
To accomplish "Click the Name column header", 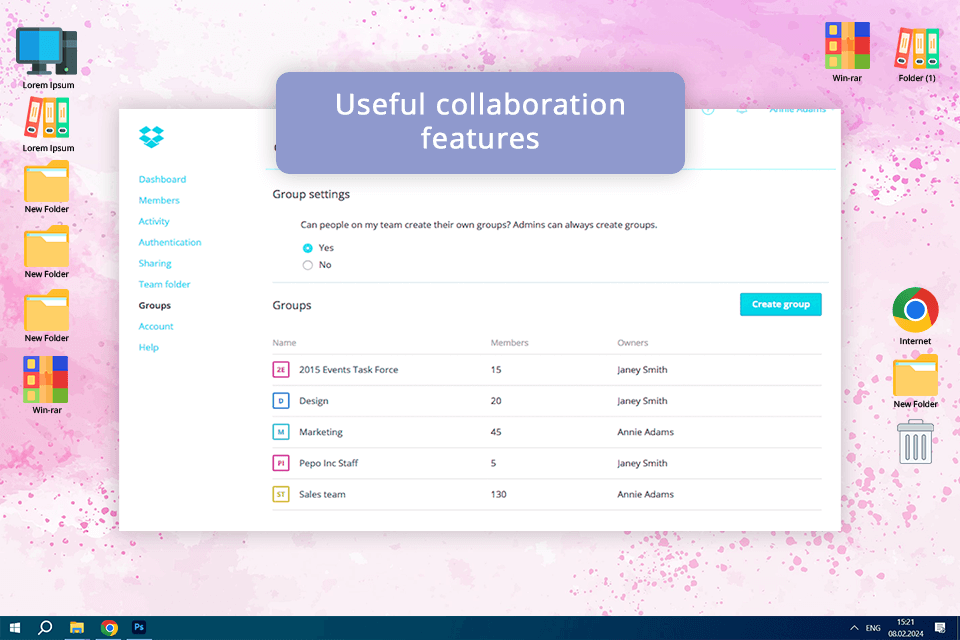I will (x=284, y=343).
